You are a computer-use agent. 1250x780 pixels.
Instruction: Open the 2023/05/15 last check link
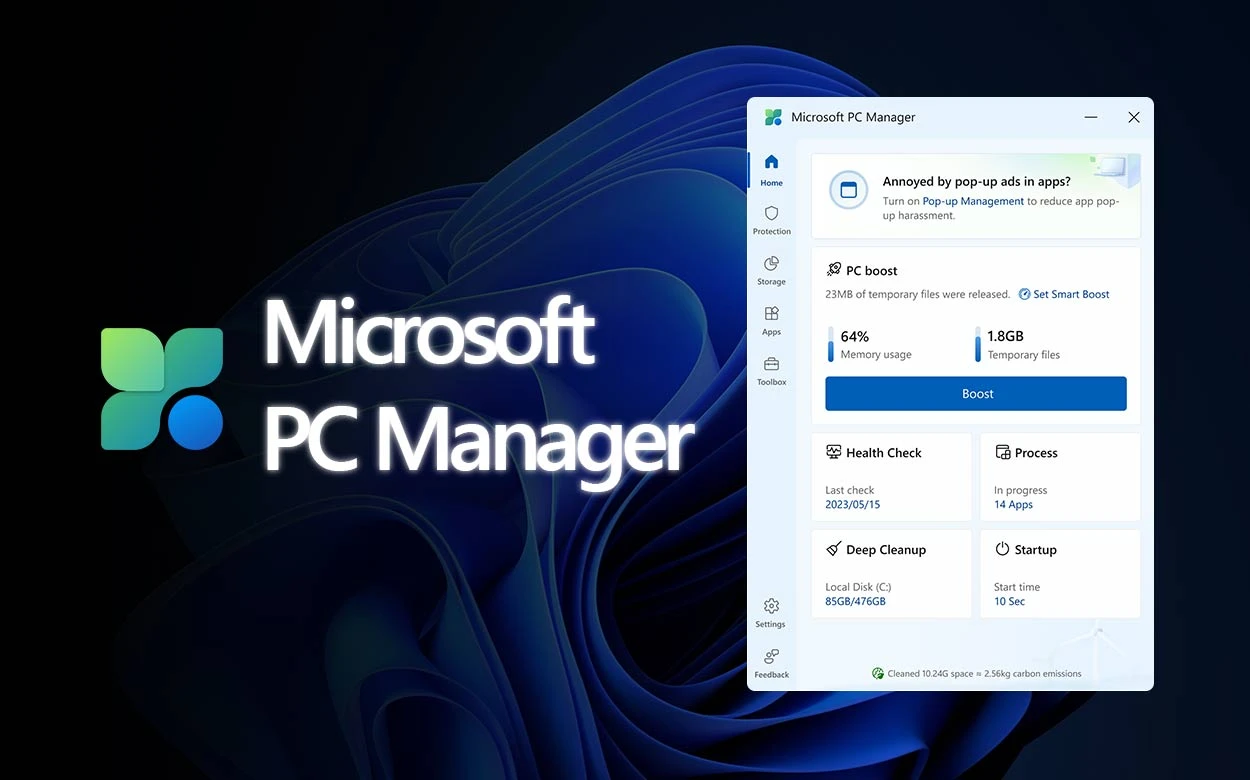852,505
